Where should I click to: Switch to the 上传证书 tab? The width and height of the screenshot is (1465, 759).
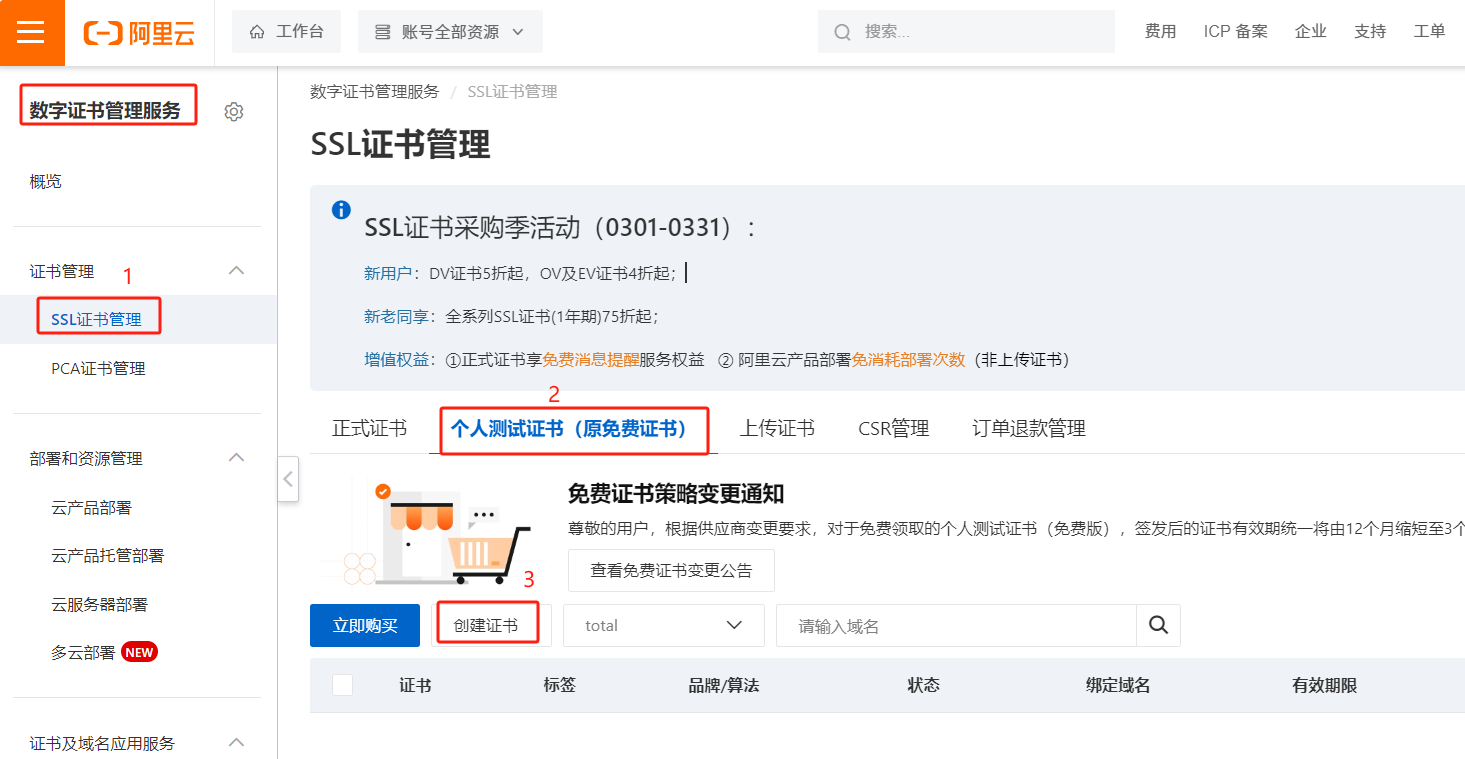[776, 428]
